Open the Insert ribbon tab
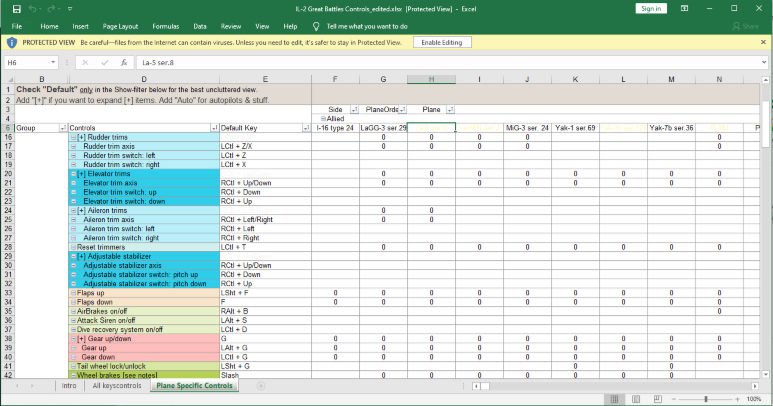 click(x=80, y=27)
